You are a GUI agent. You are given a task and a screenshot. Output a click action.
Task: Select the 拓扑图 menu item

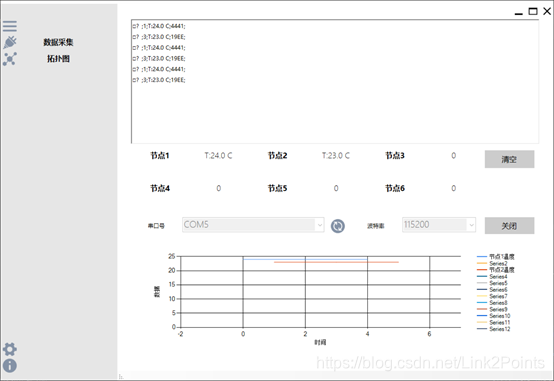click(x=58, y=59)
